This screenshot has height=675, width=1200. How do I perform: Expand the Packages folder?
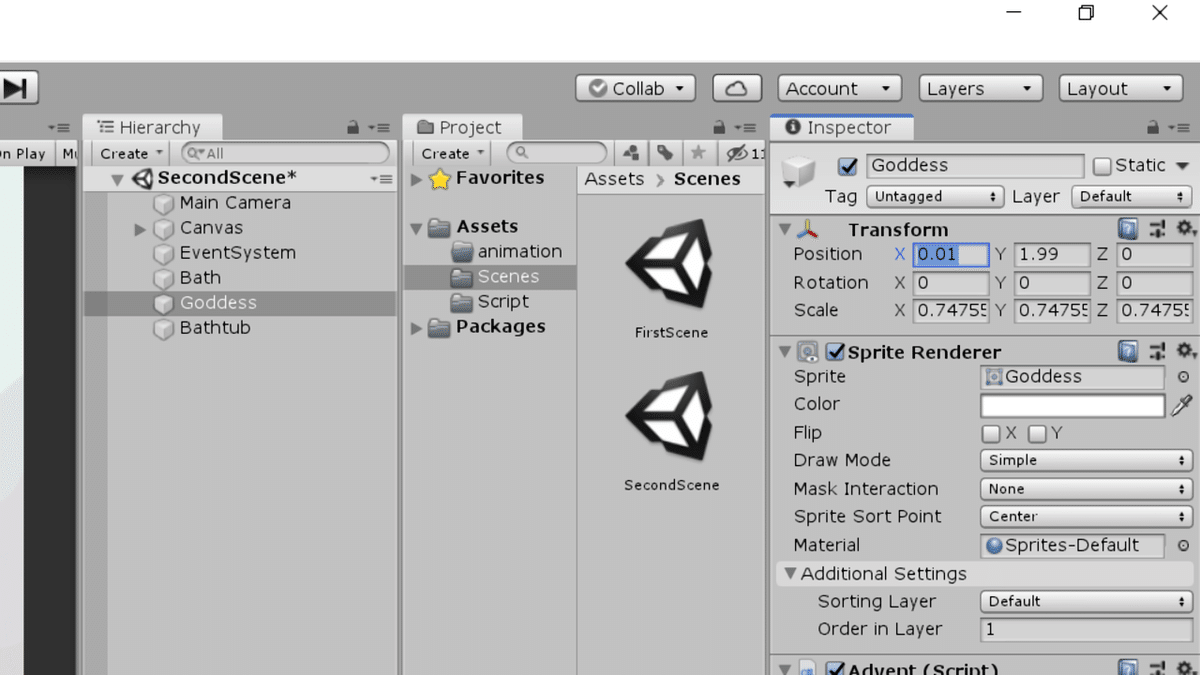coord(417,328)
